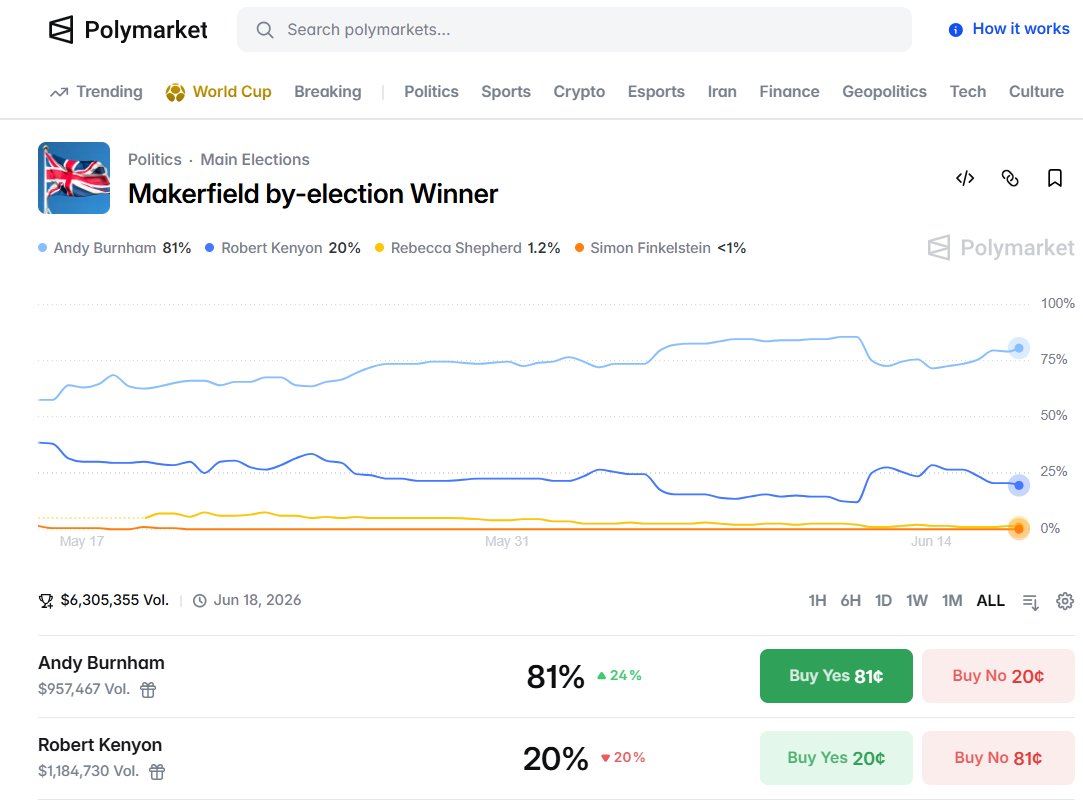
Task: Buy Yes 81¢ for Andy Burnham
Action: pyautogui.click(x=836, y=676)
